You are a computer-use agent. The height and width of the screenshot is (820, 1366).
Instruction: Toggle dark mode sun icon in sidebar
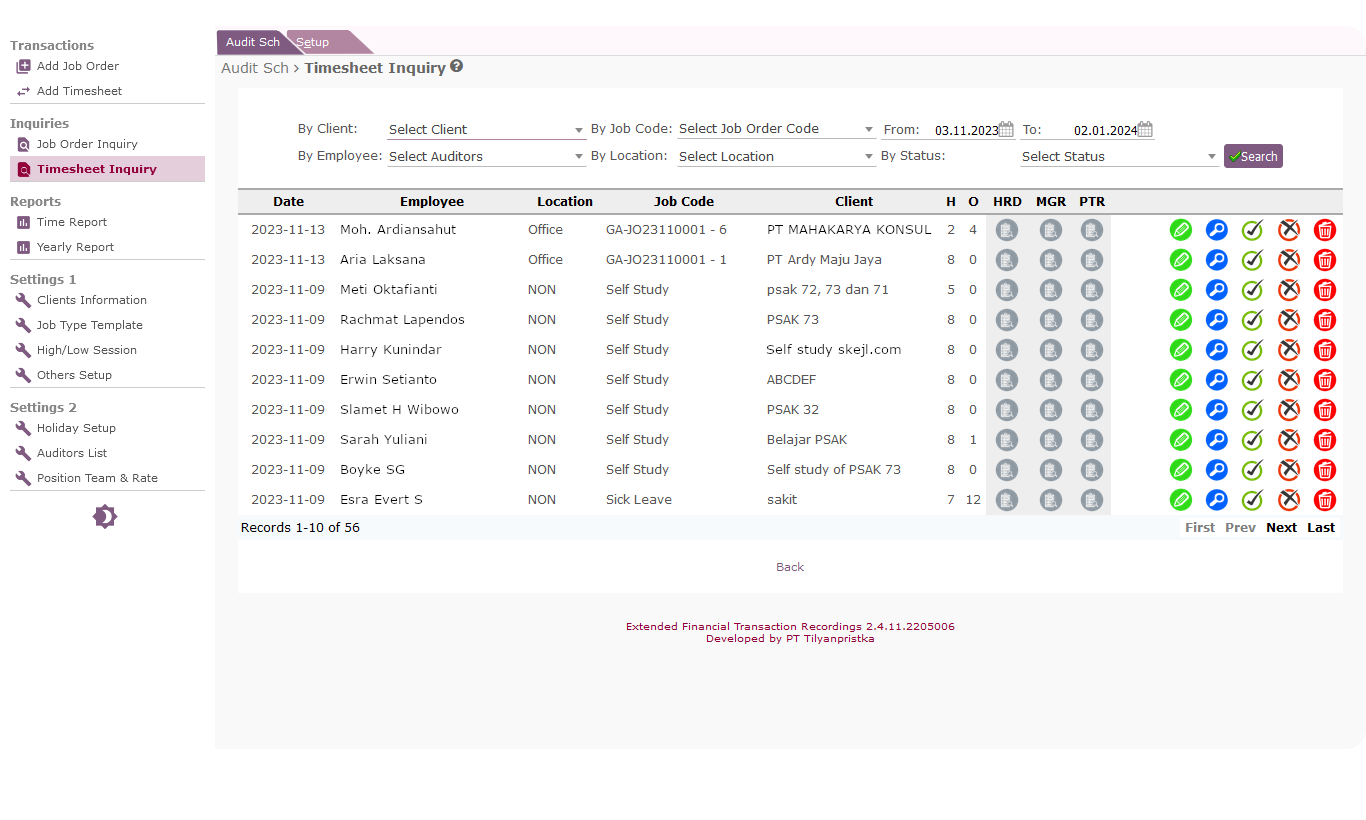[x=105, y=517]
